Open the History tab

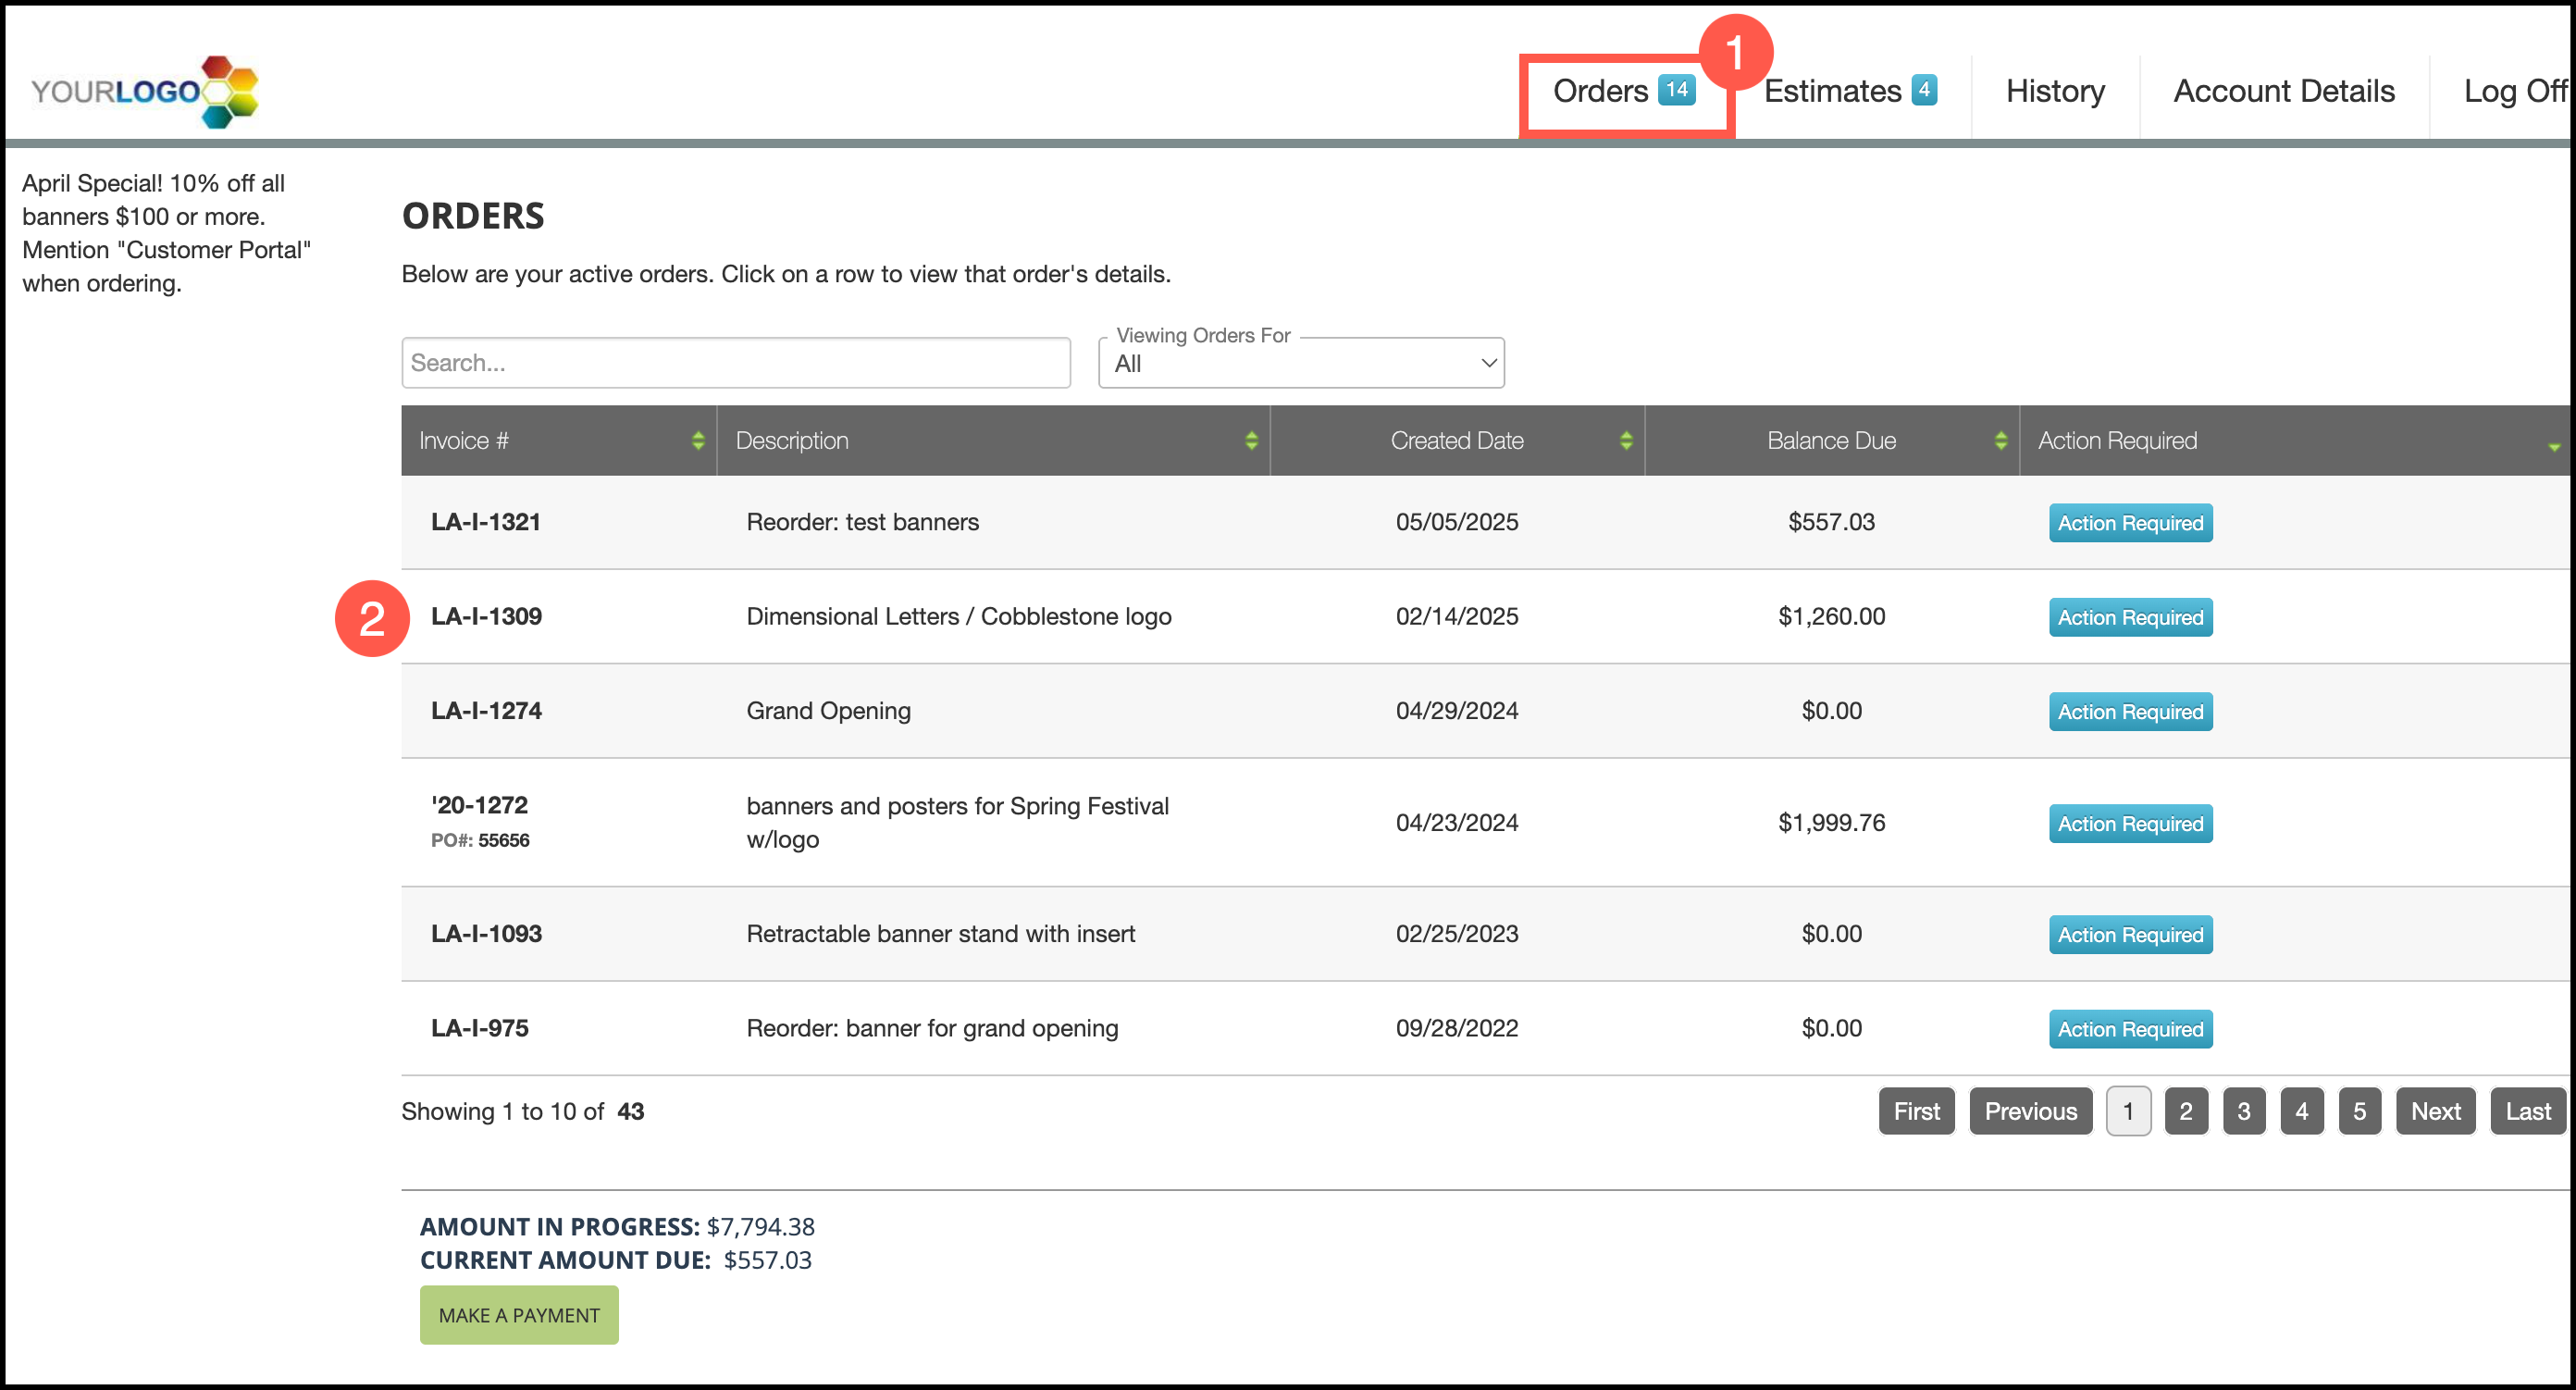(2054, 91)
